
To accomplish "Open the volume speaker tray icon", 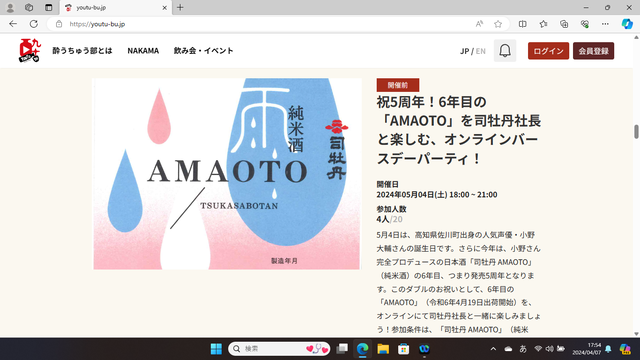I will pyautogui.click(x=549, y=349).
